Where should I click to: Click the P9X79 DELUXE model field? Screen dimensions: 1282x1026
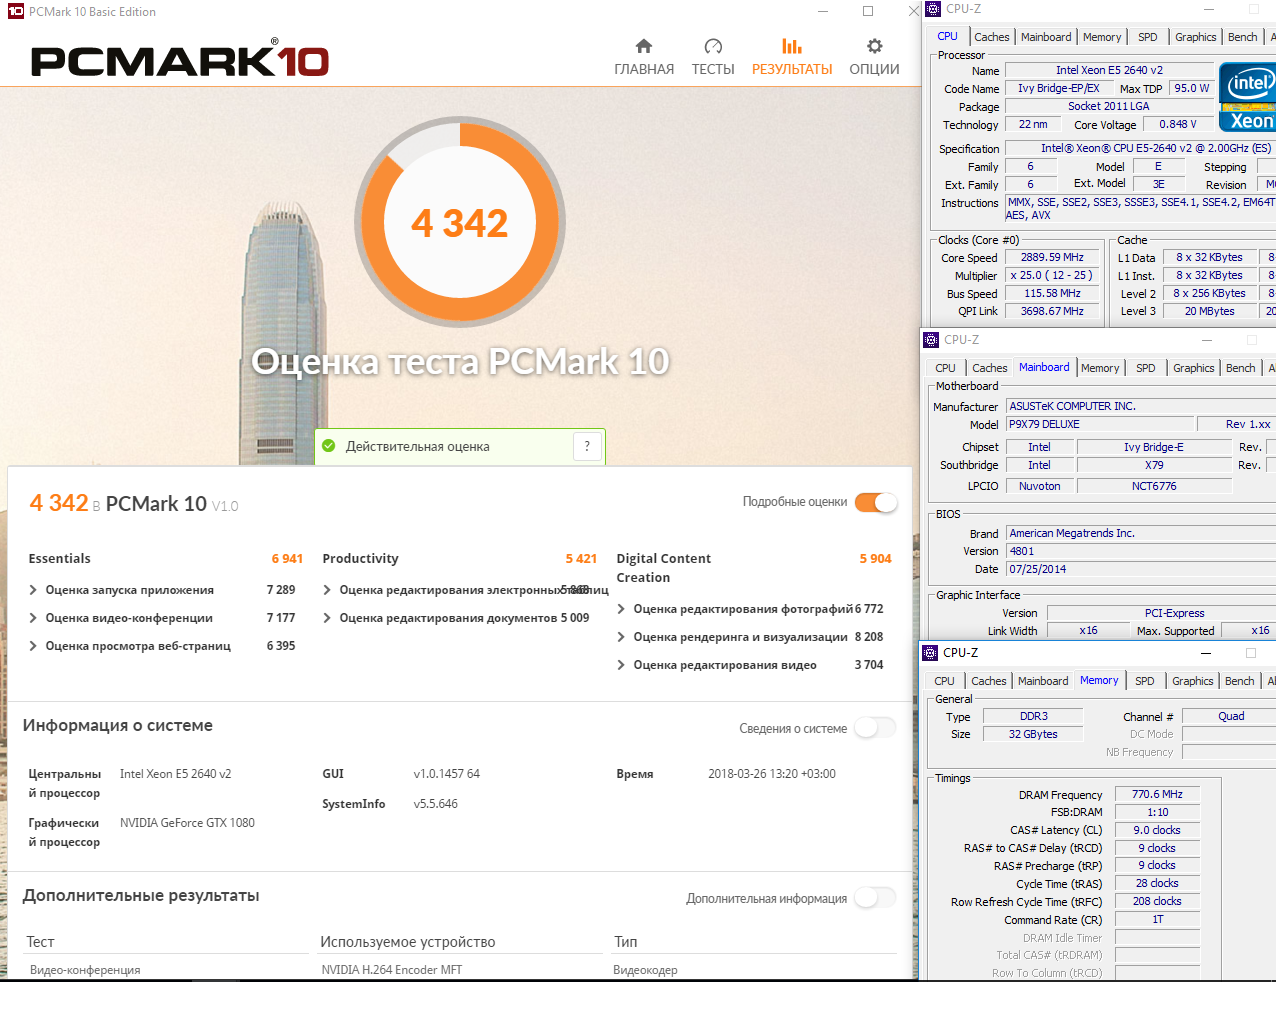point(1099,424)
